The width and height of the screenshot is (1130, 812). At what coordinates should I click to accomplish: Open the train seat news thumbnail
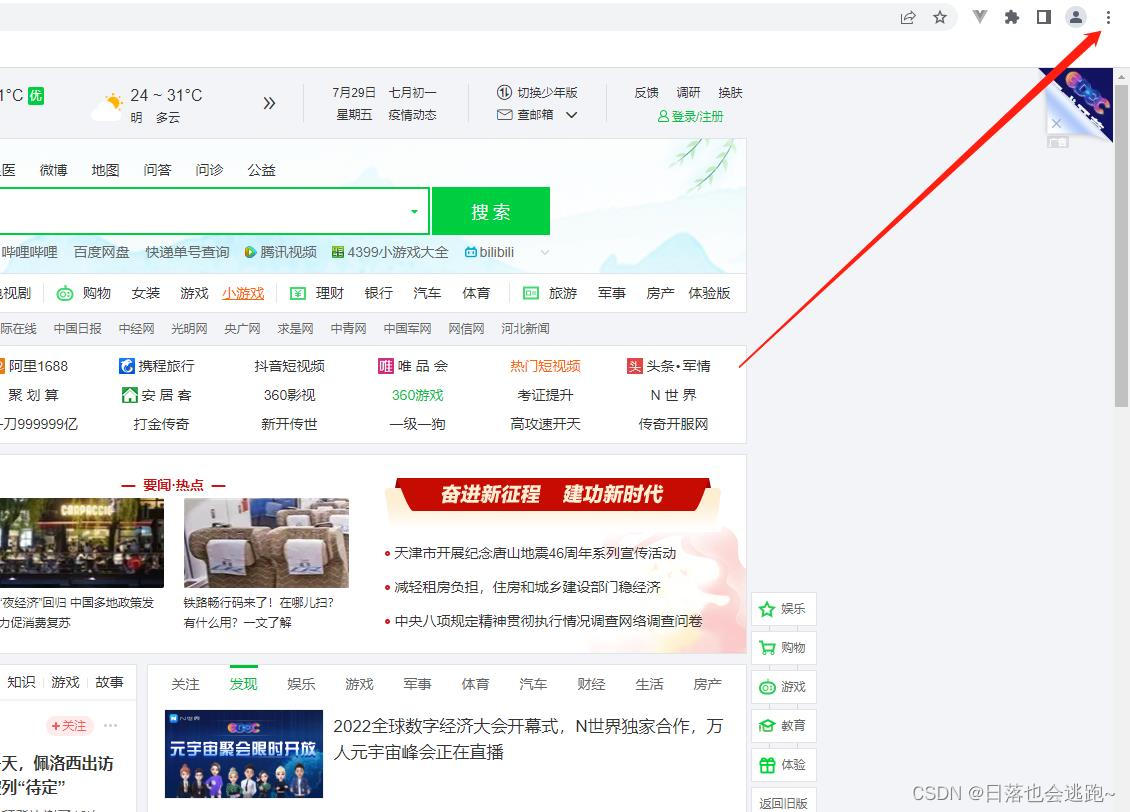pos(266,543)
